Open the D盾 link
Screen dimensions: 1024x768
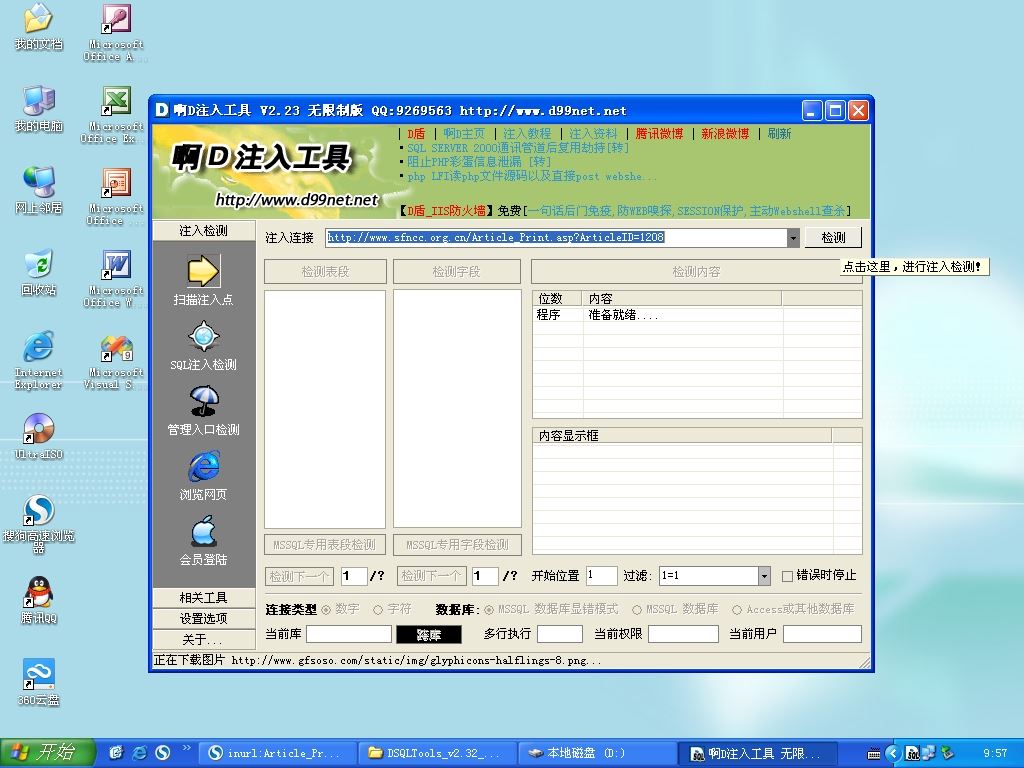coord(416,134)
